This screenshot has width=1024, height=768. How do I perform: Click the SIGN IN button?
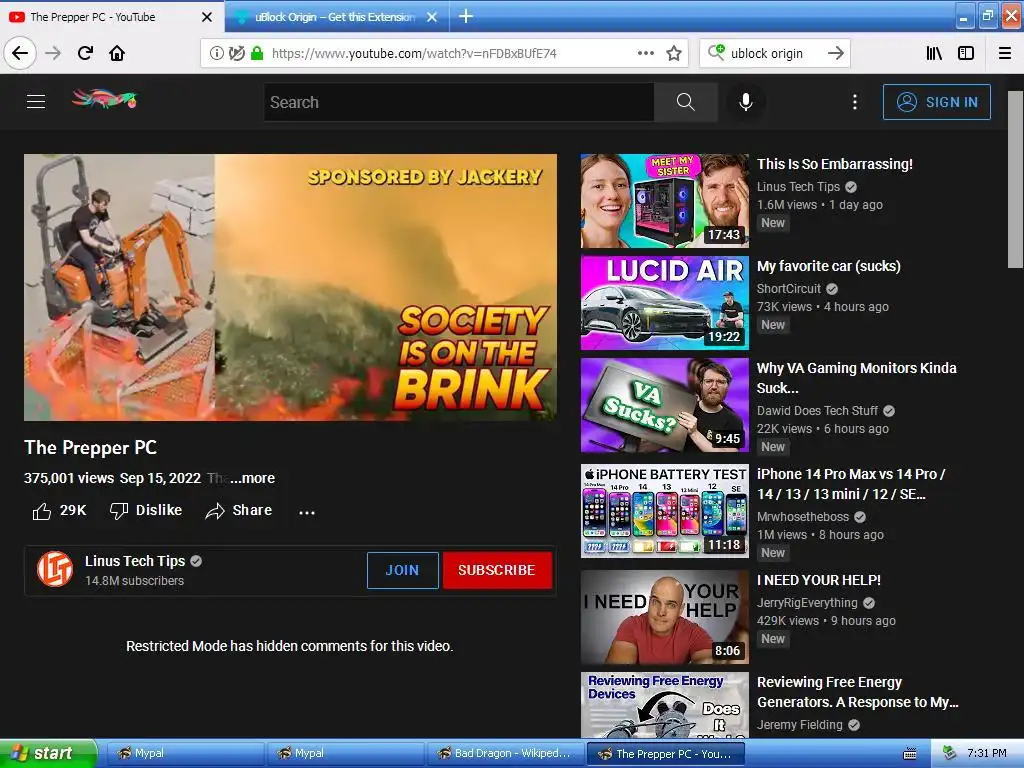tap(936, 102)
